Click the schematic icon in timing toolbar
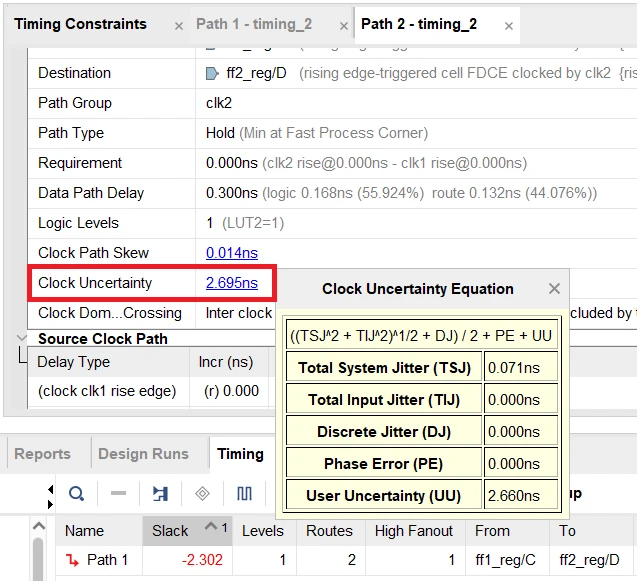This screenshot has width=637, height=581. point(160,494)
